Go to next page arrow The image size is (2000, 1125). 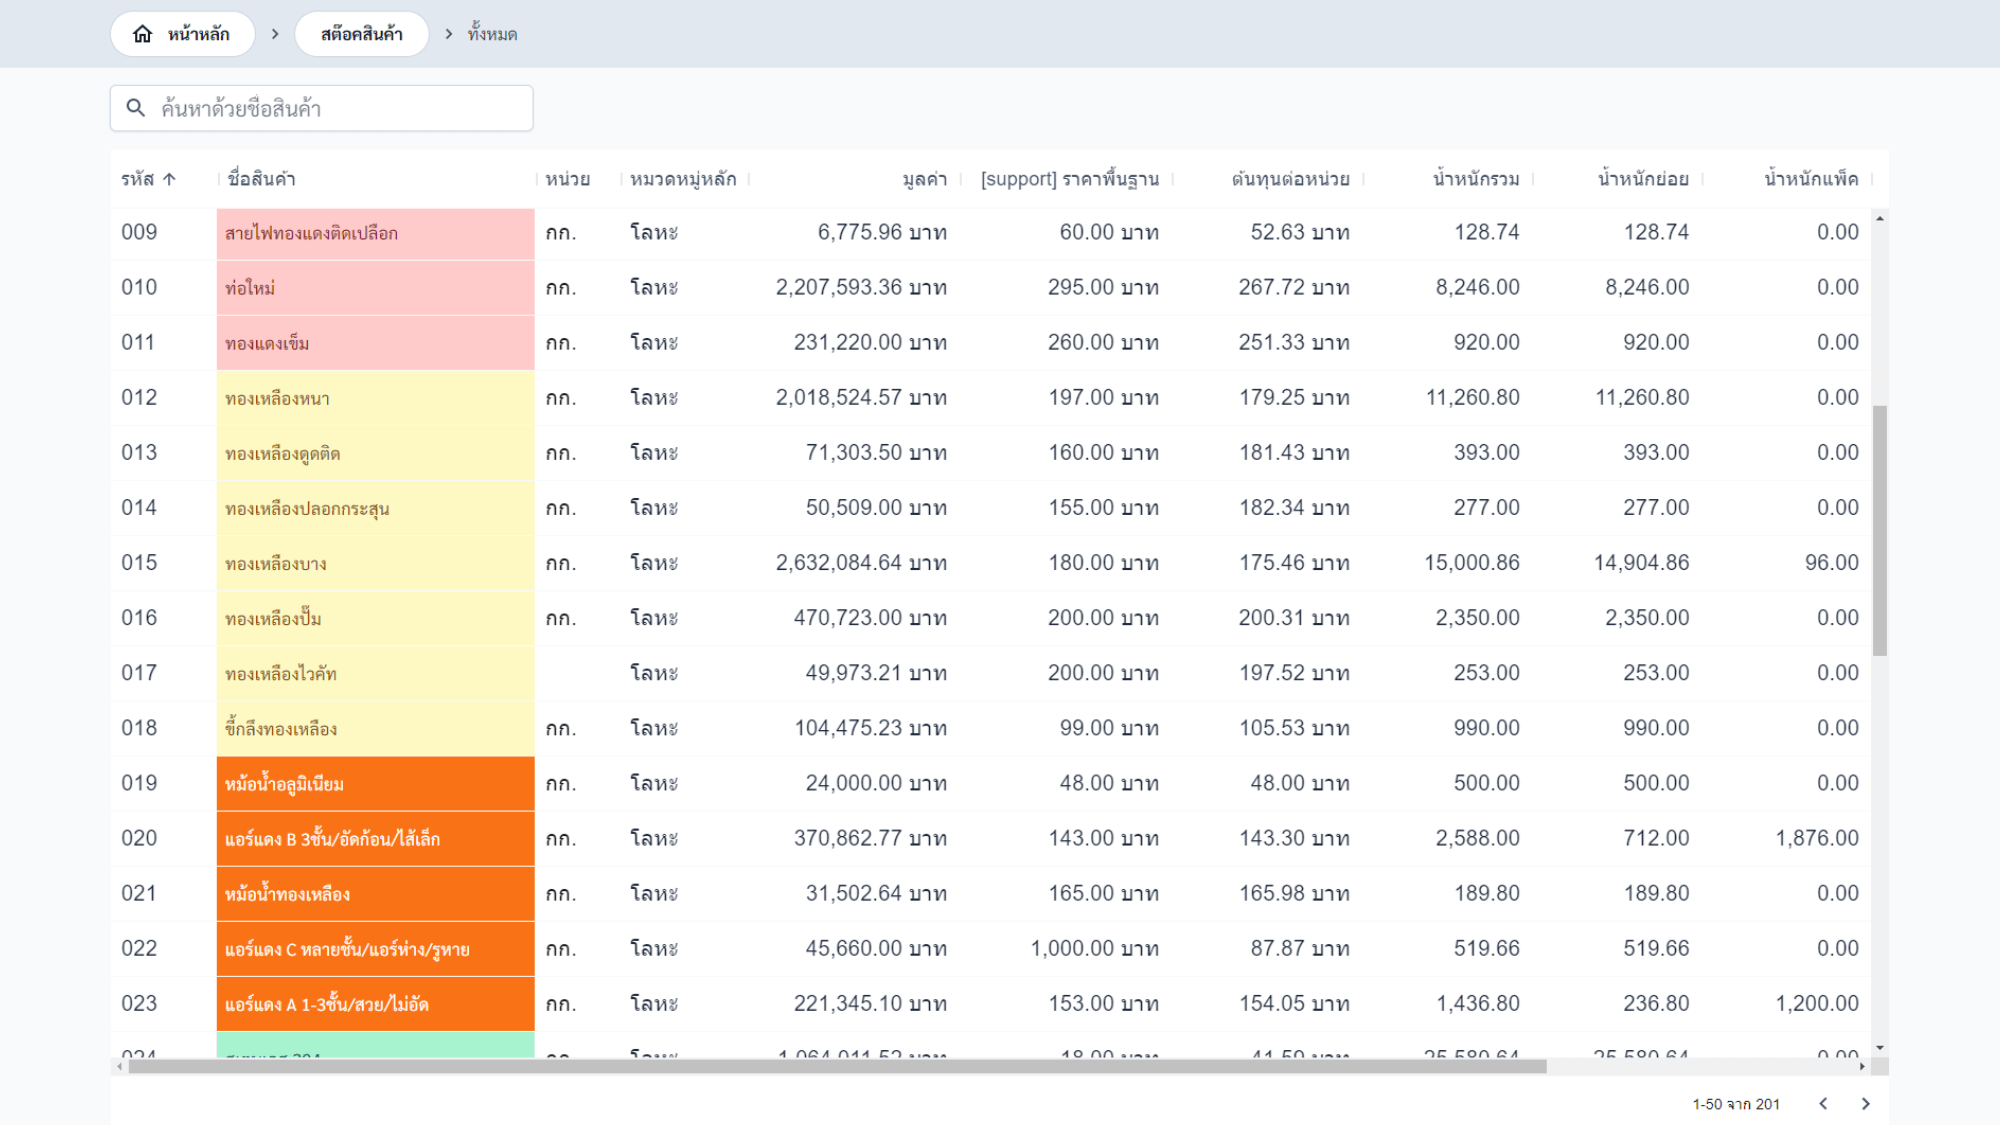[1865, 1104]
